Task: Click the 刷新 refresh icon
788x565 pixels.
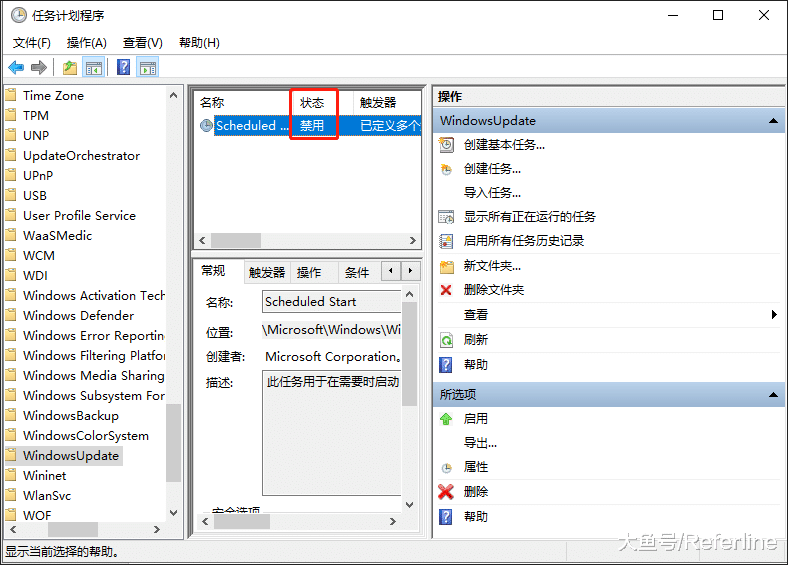Action: click(446, 340)
